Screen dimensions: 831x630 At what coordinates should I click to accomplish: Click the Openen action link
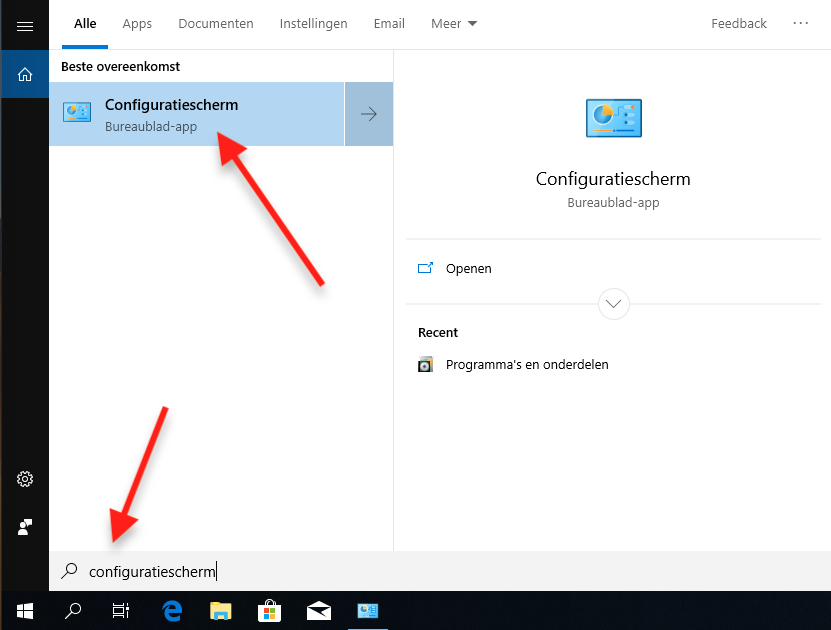click(x=468, y=269)
